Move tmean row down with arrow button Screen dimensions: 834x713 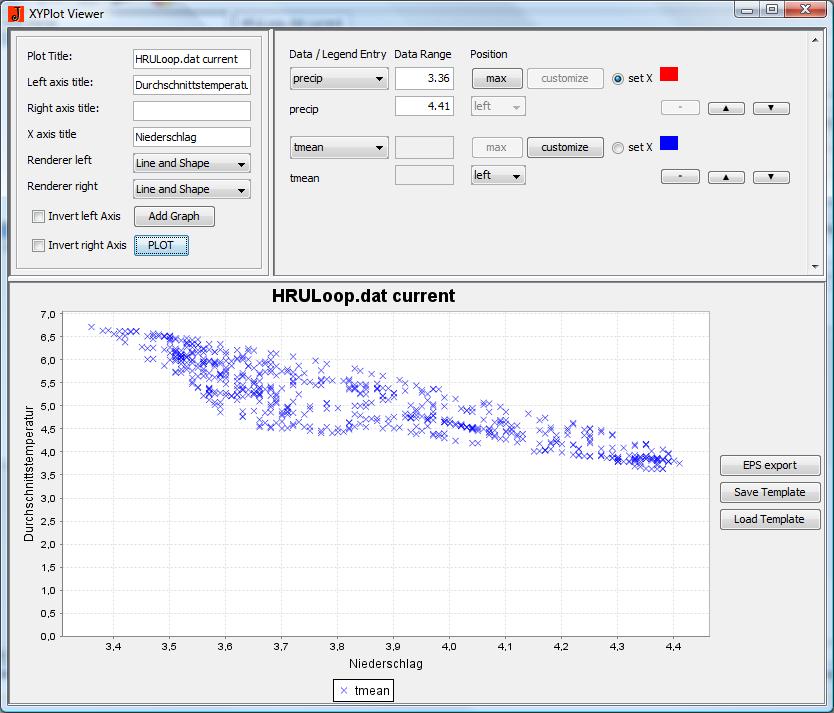[771, 177]
